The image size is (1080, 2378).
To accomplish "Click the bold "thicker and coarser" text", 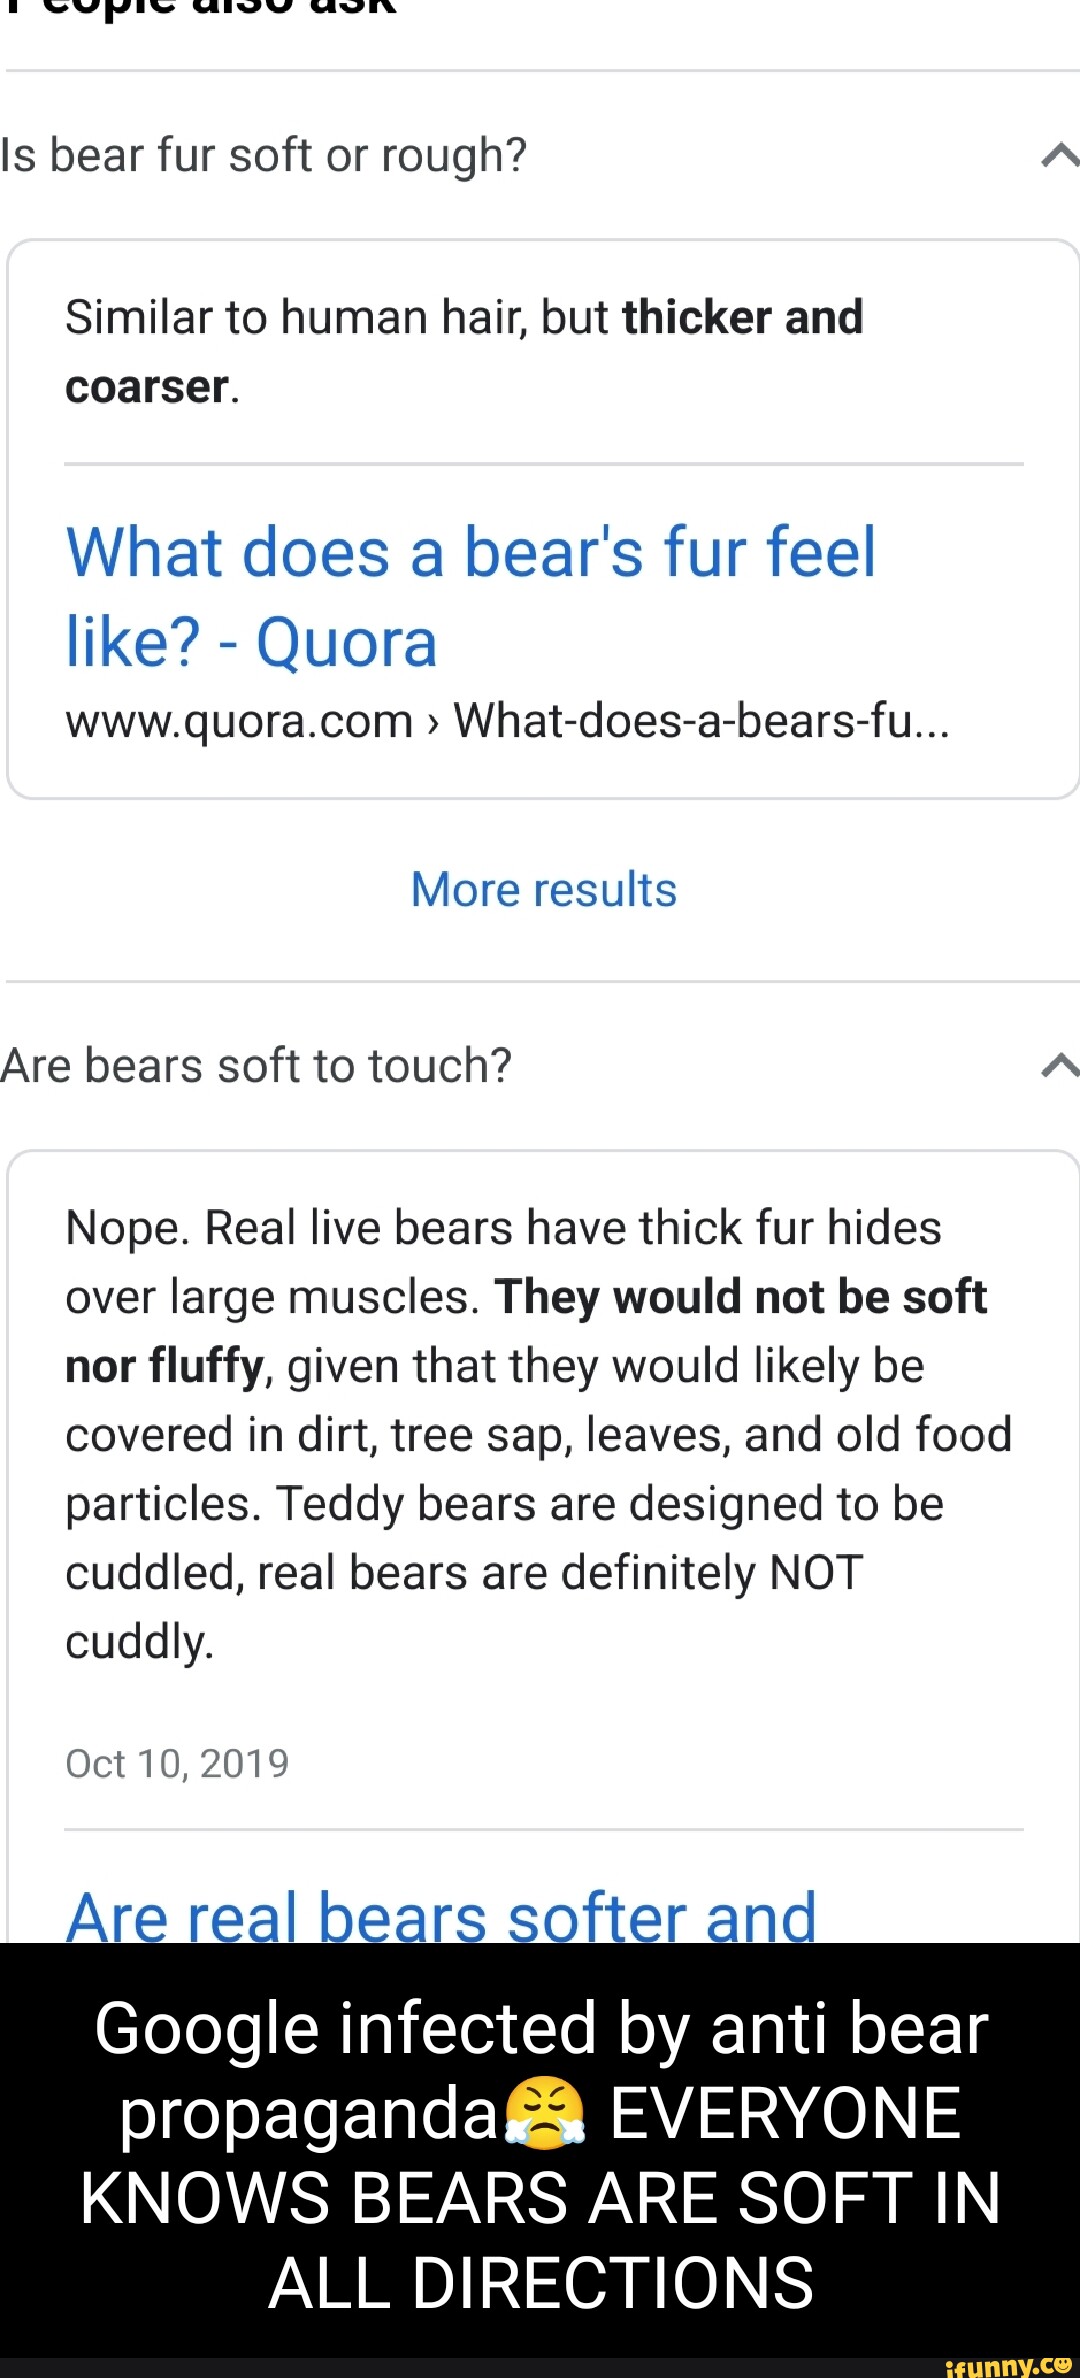I will coord(742,318).
